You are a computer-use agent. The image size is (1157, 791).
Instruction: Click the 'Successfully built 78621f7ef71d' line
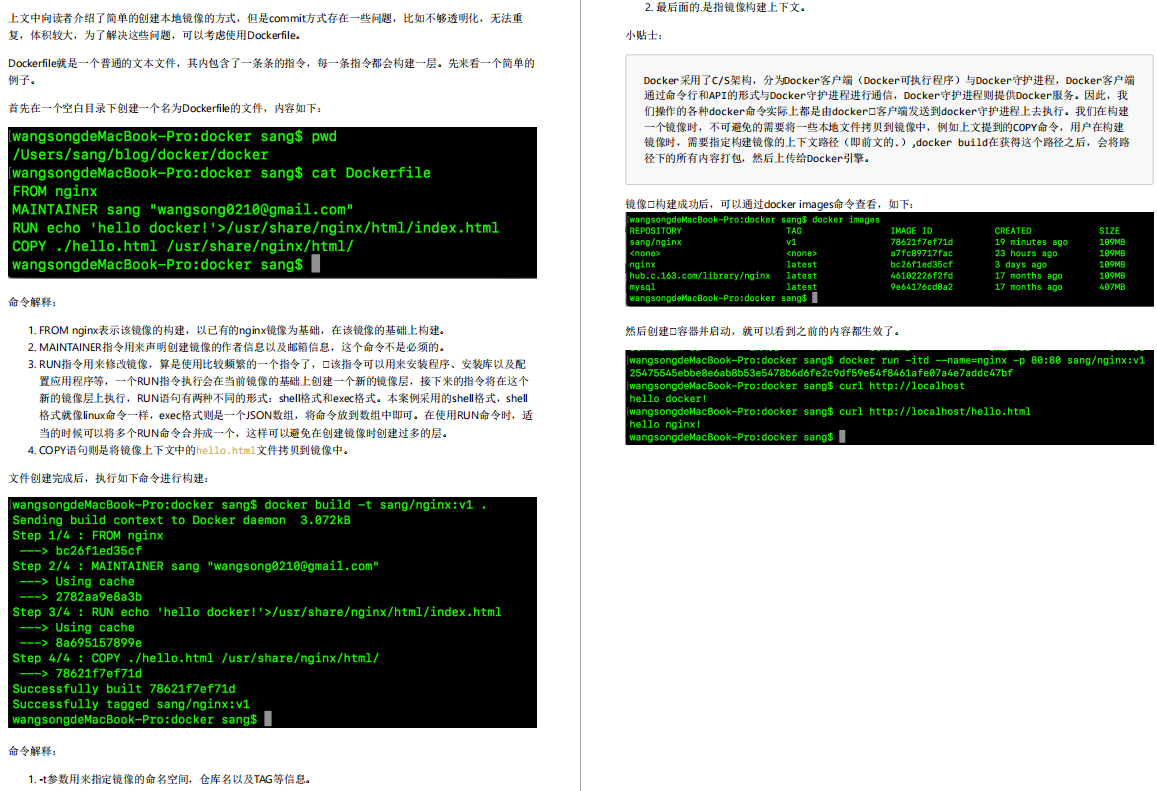coord(124,689)
